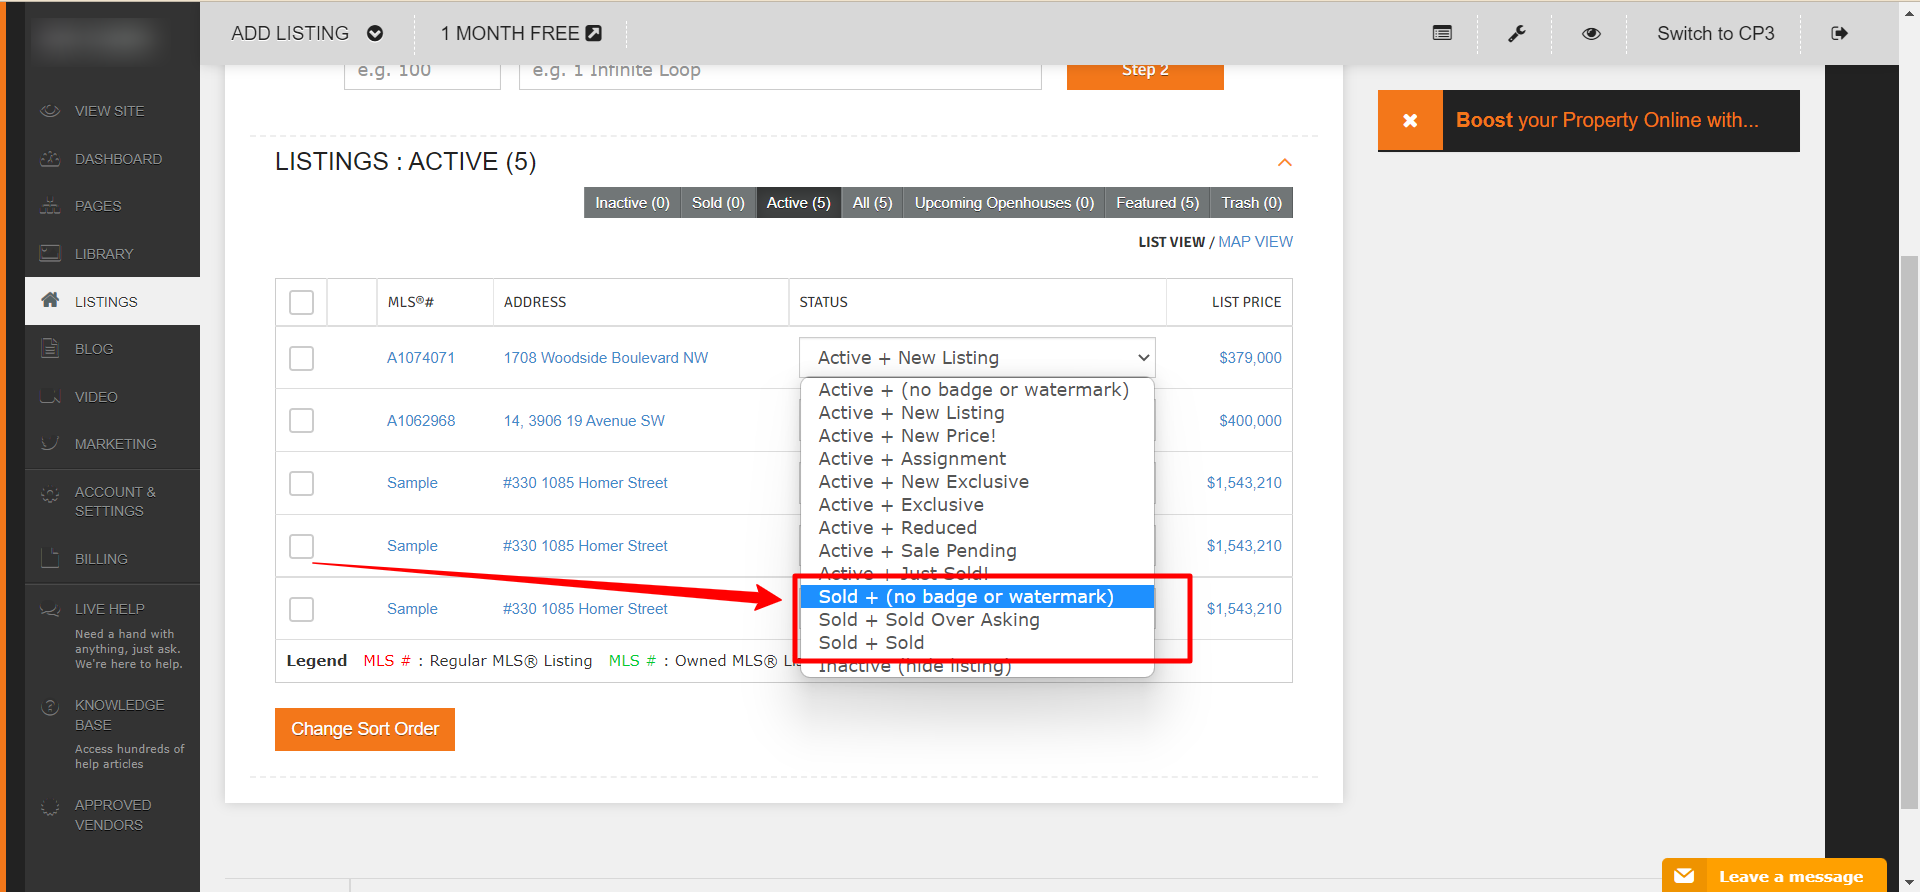1920x892 pixels.
Task: Open MLS listing A1074071
Action: point(421,358)
